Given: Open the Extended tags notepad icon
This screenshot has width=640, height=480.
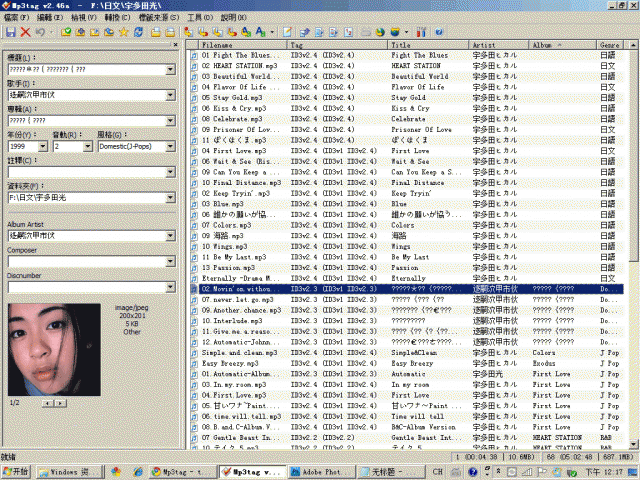Looking at the screenshot, I should point(287,32).
